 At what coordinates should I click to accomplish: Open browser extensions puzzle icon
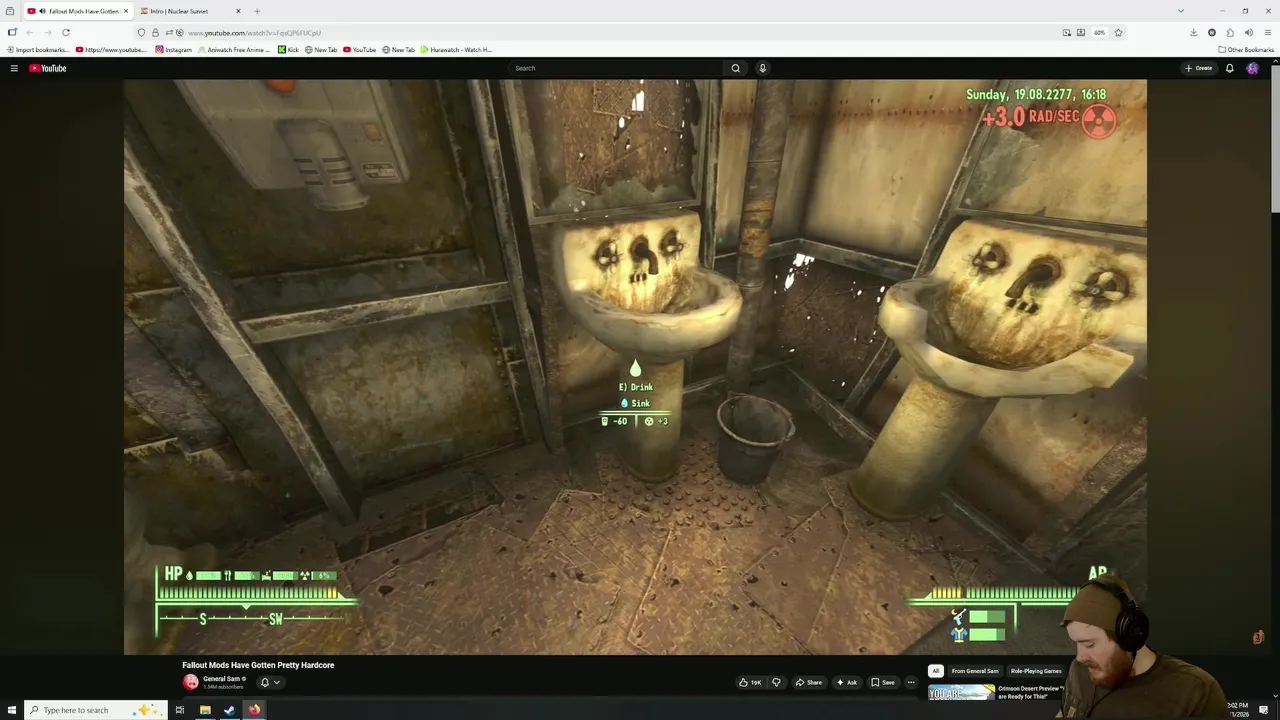(x=1230, y=32)
